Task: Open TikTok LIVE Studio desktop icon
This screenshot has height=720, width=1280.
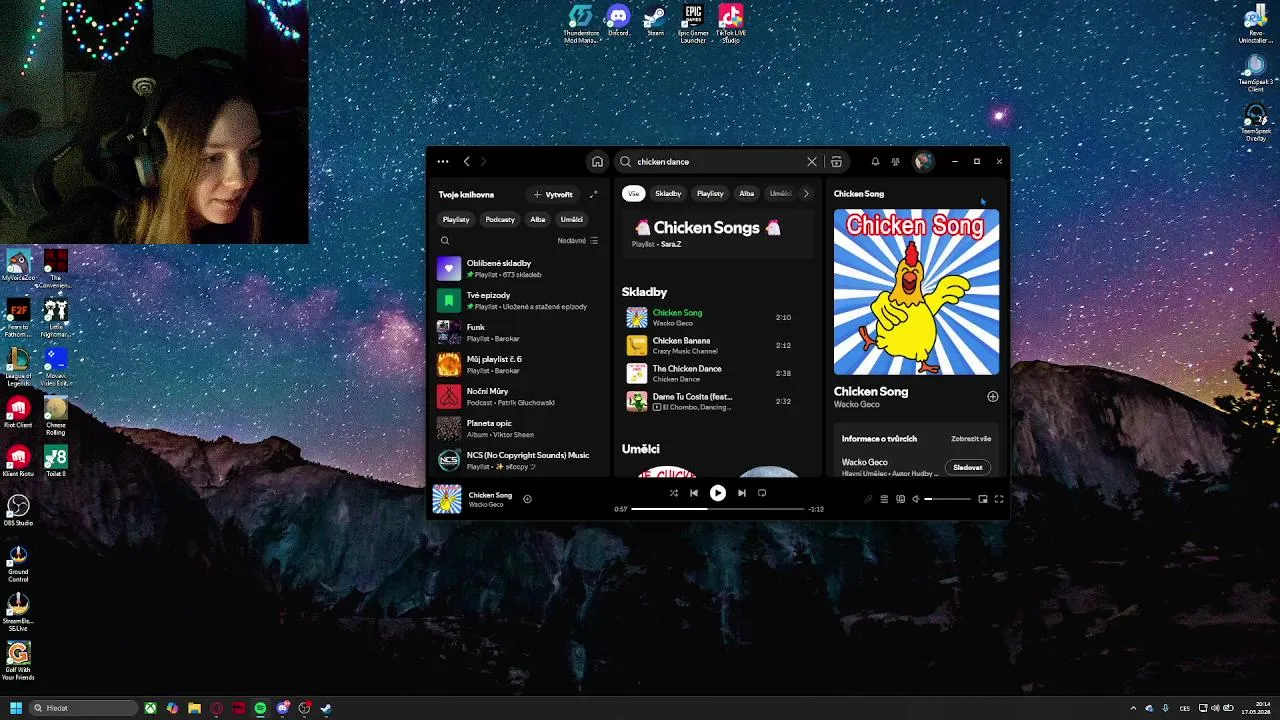Action: pos(731,24)
